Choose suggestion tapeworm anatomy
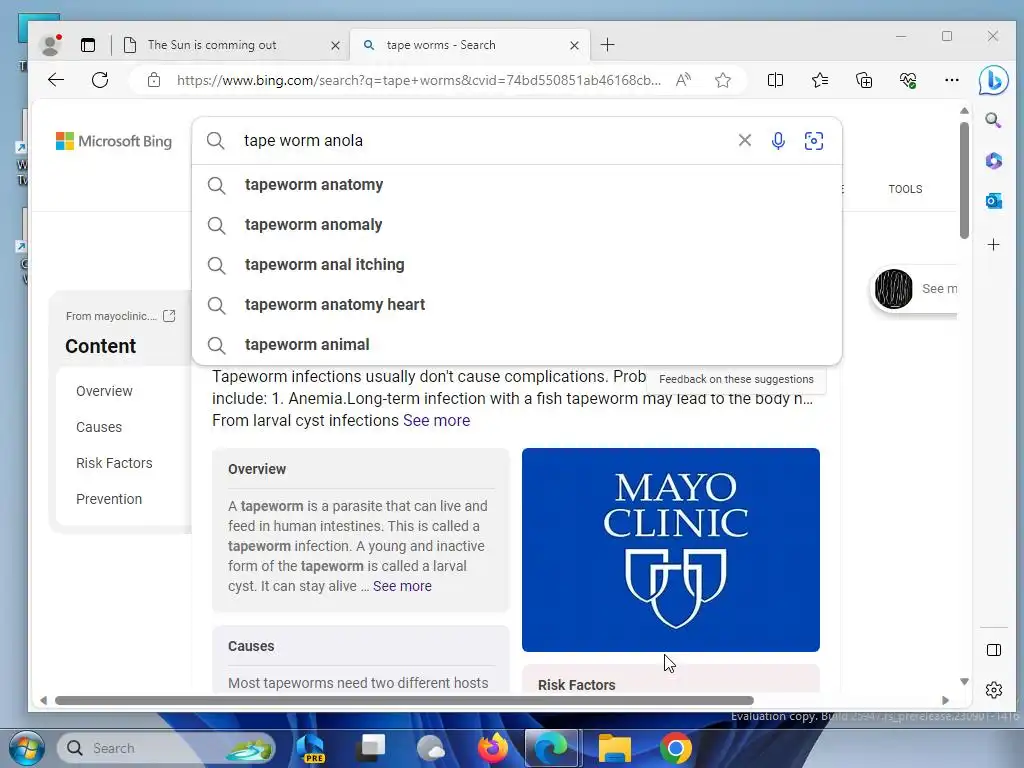The width and height of the screenshot is (1024, 768). point(517,185)
